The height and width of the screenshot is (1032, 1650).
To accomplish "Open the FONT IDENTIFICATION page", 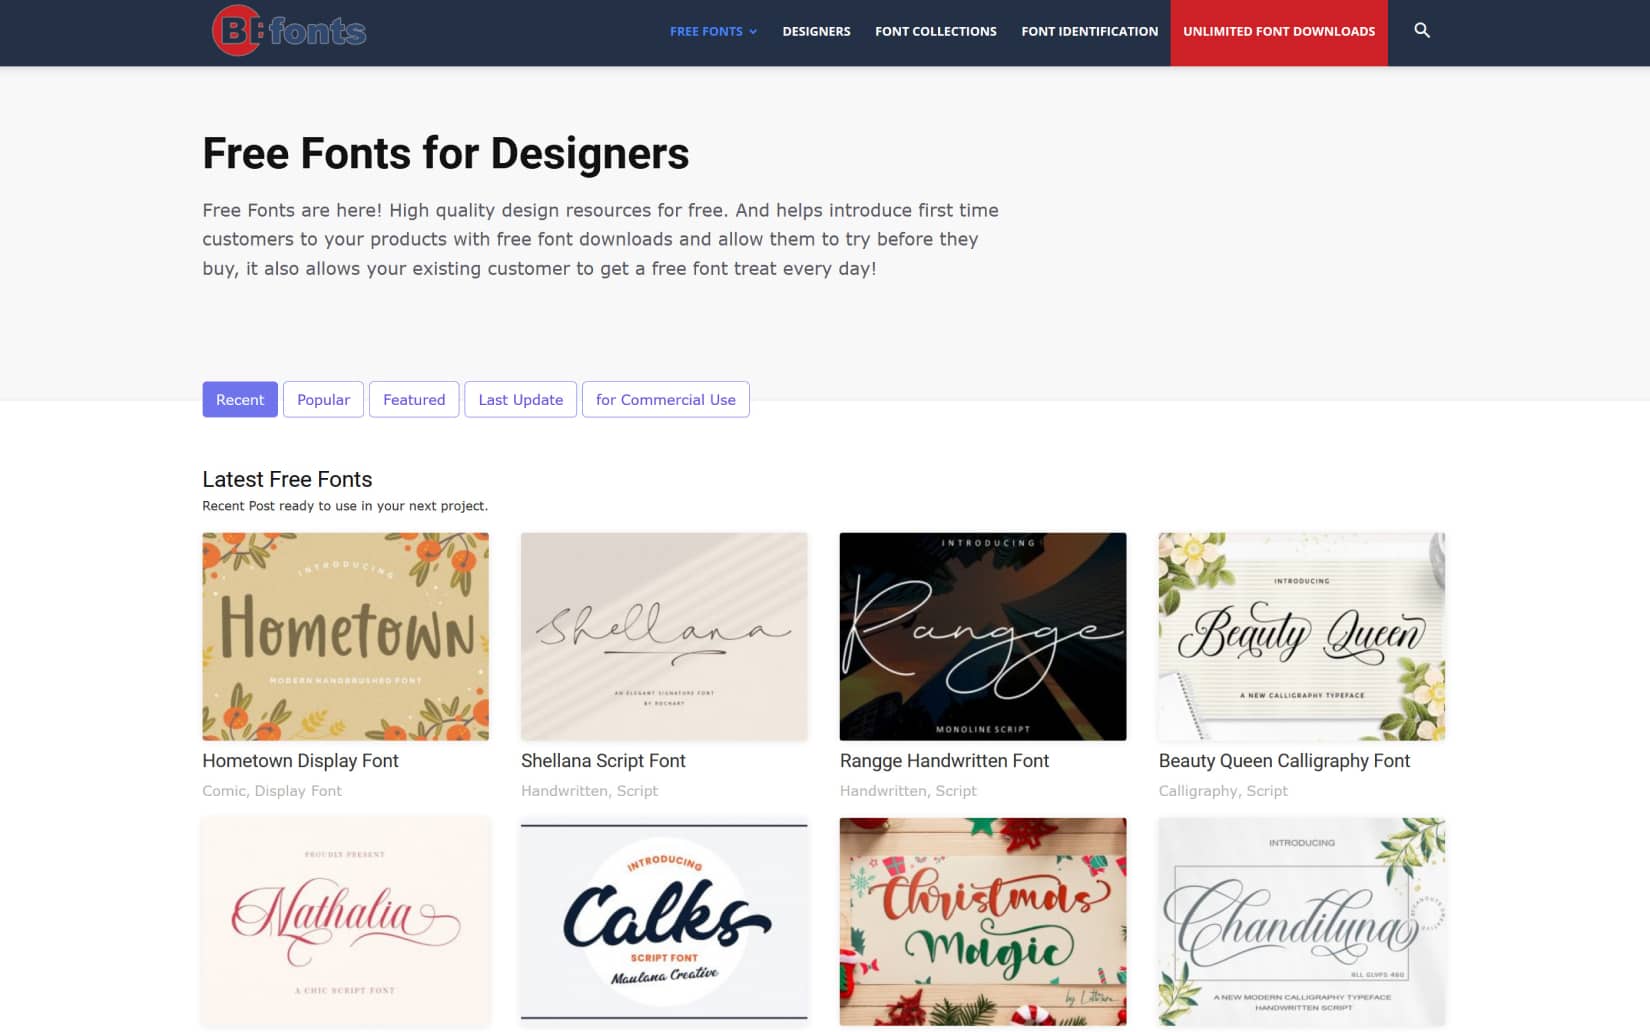I will coord(1088,31).
